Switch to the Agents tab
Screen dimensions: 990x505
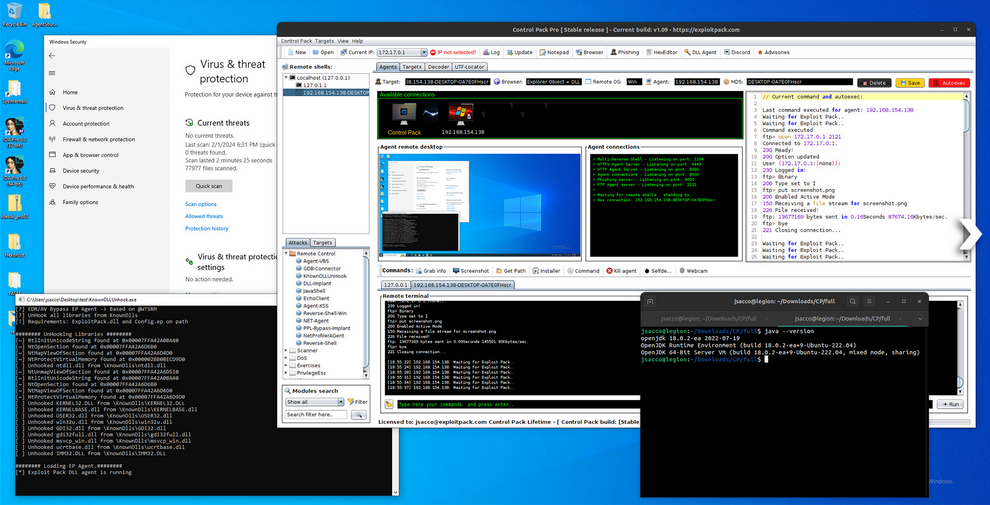tap(388, 66)
